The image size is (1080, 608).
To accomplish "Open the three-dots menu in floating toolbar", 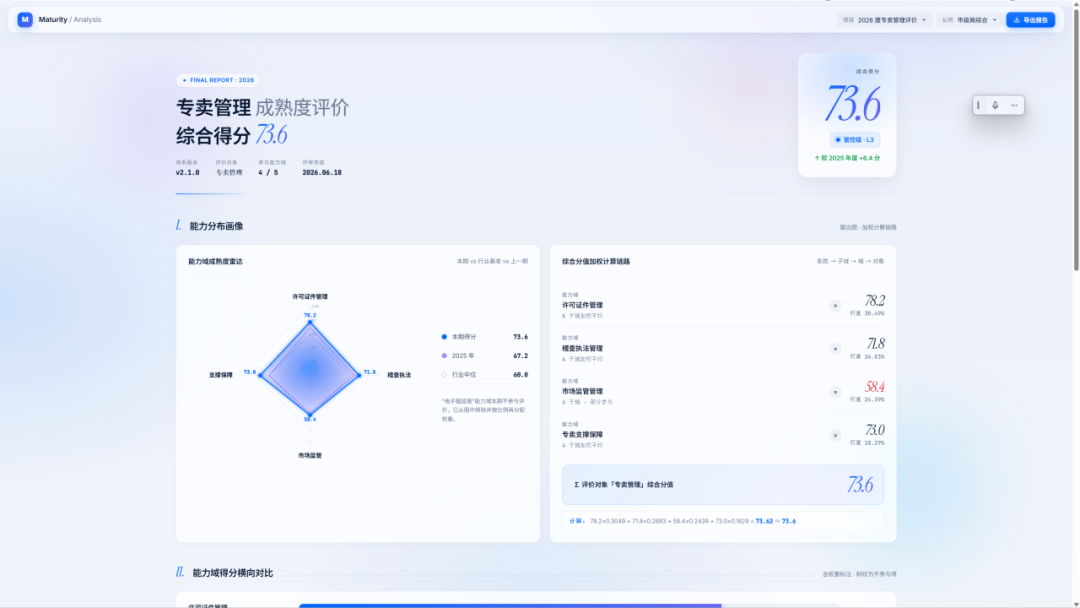I will click(x=1014, y=105).
